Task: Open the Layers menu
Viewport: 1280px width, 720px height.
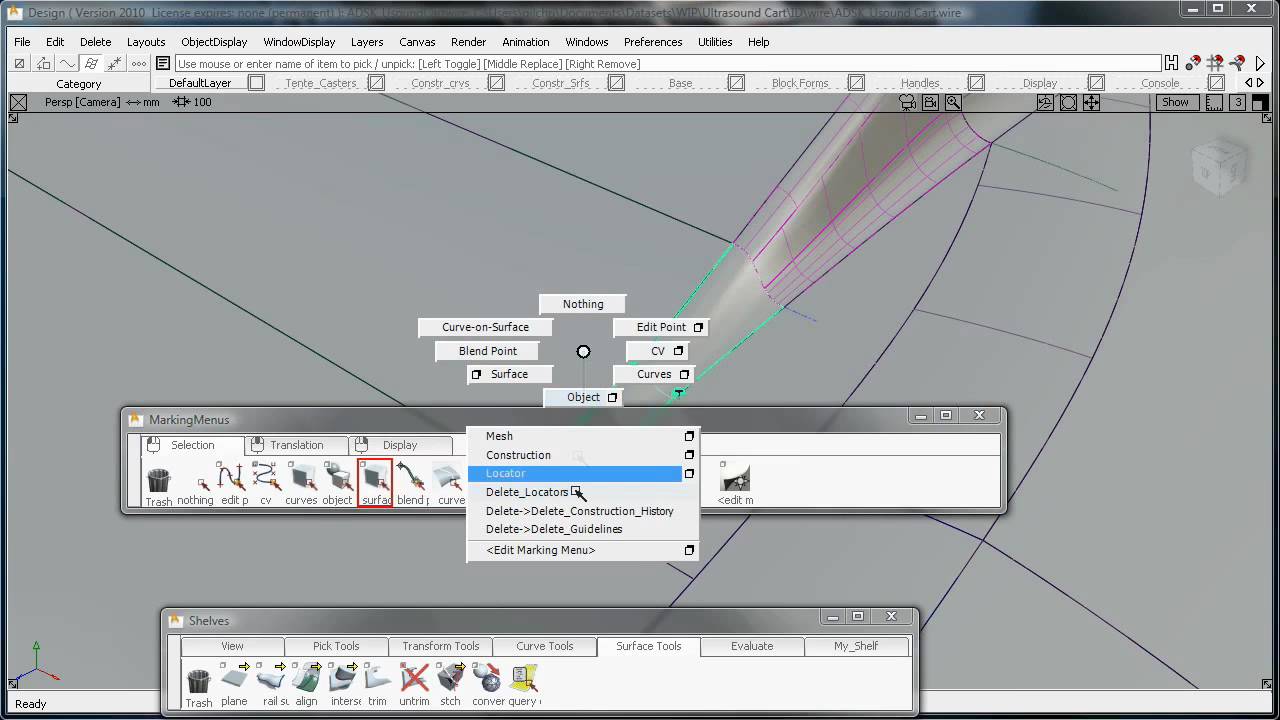Action: tap(367, 42)
